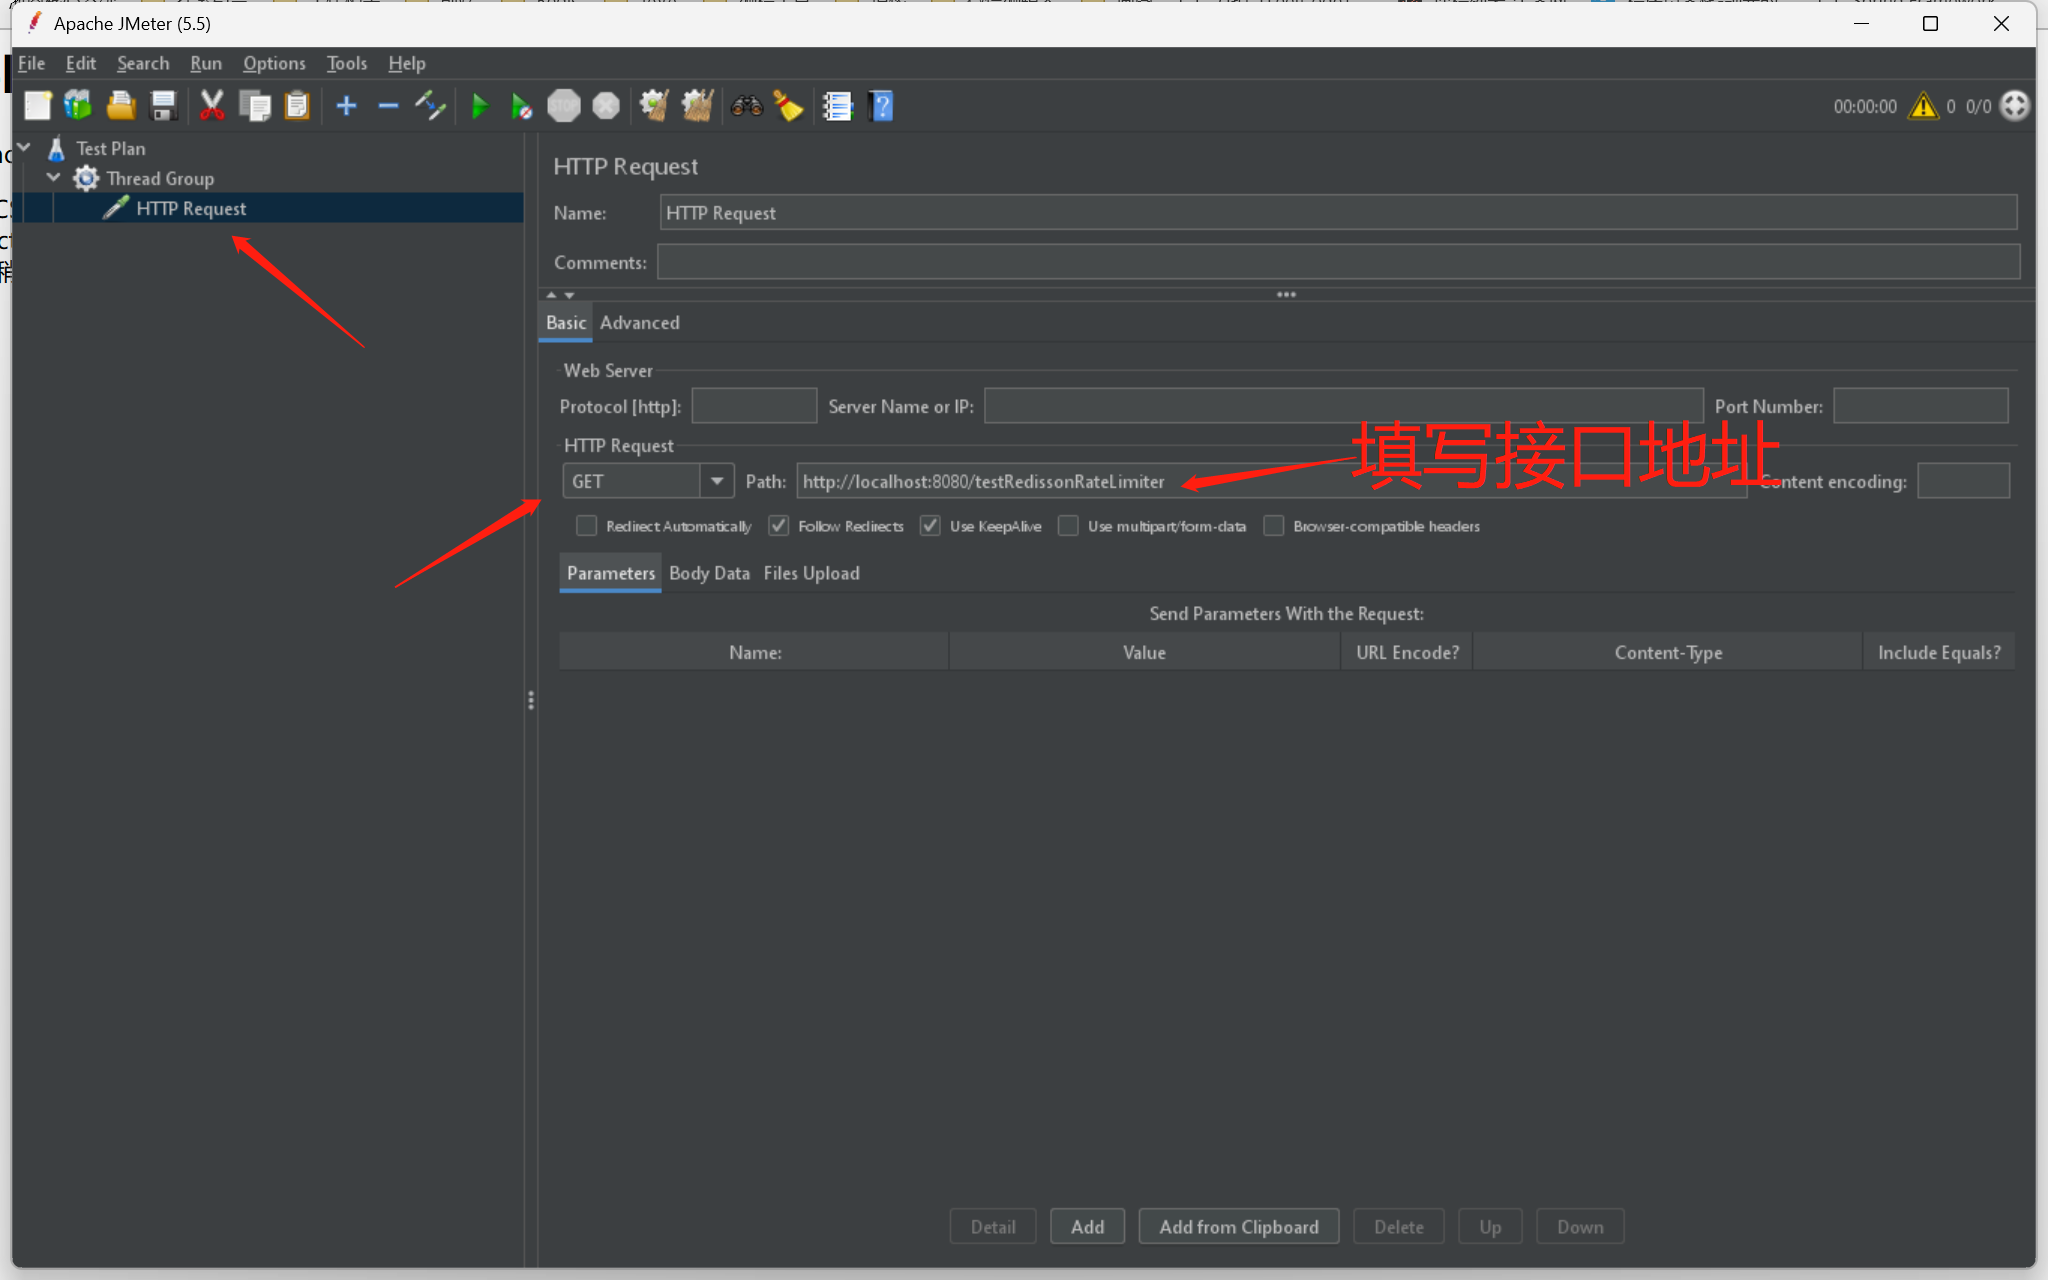Viewport: 2048px width, 1280px height.
Task: Open the Options menu
Action: (273, 62)
